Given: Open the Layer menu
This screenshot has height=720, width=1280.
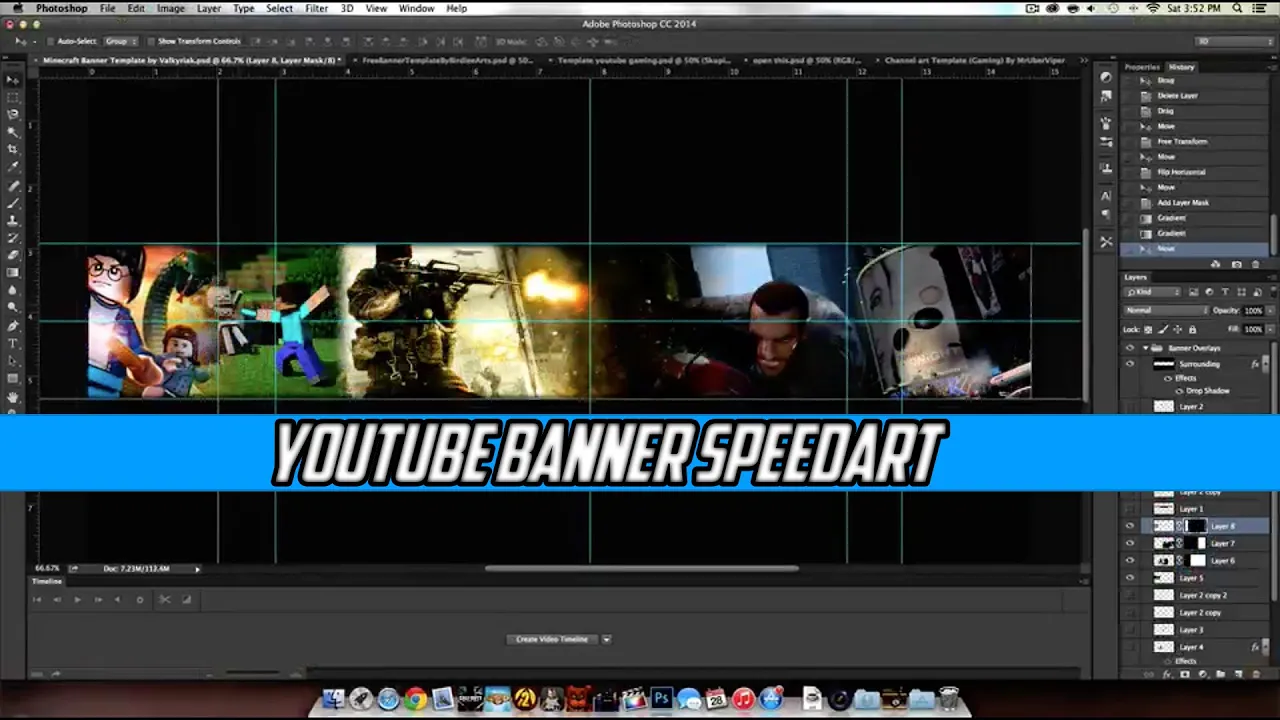Looking at the screenshot, I should (x=209, y=8).
